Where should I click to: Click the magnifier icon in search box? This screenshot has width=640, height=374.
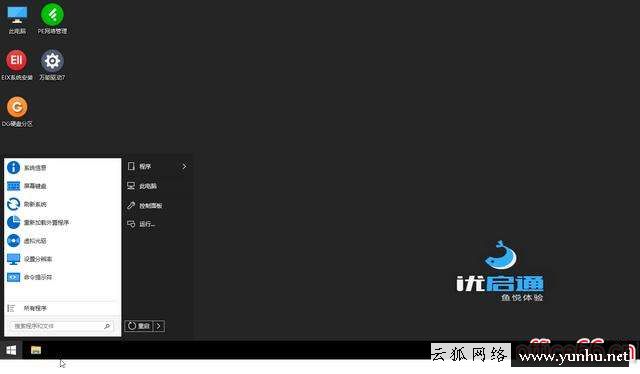[x=107, y=326]
